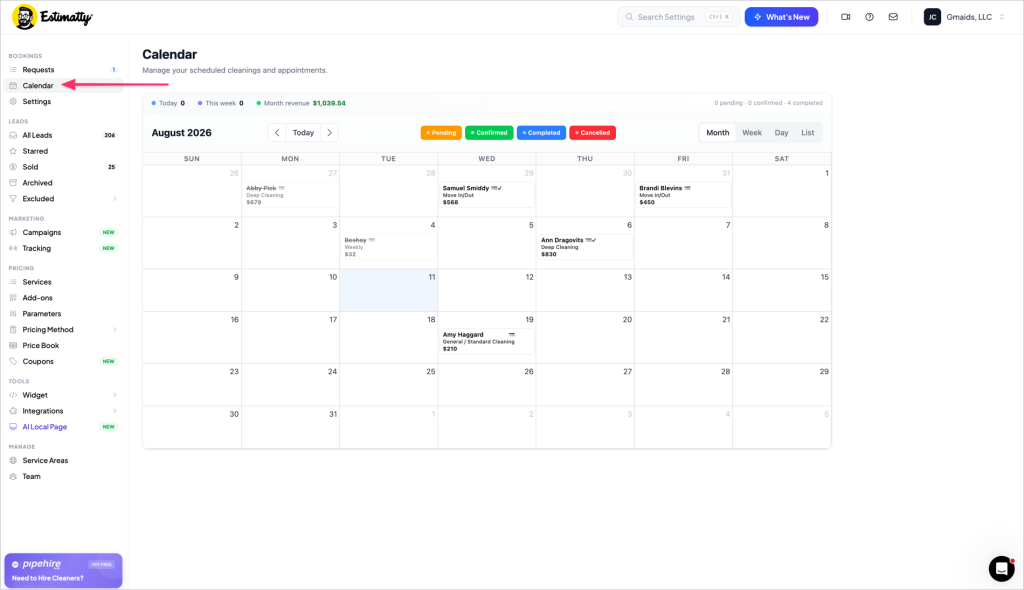
Task: Click the Month revenue $1,039.54 value
Action: (329, 103)
